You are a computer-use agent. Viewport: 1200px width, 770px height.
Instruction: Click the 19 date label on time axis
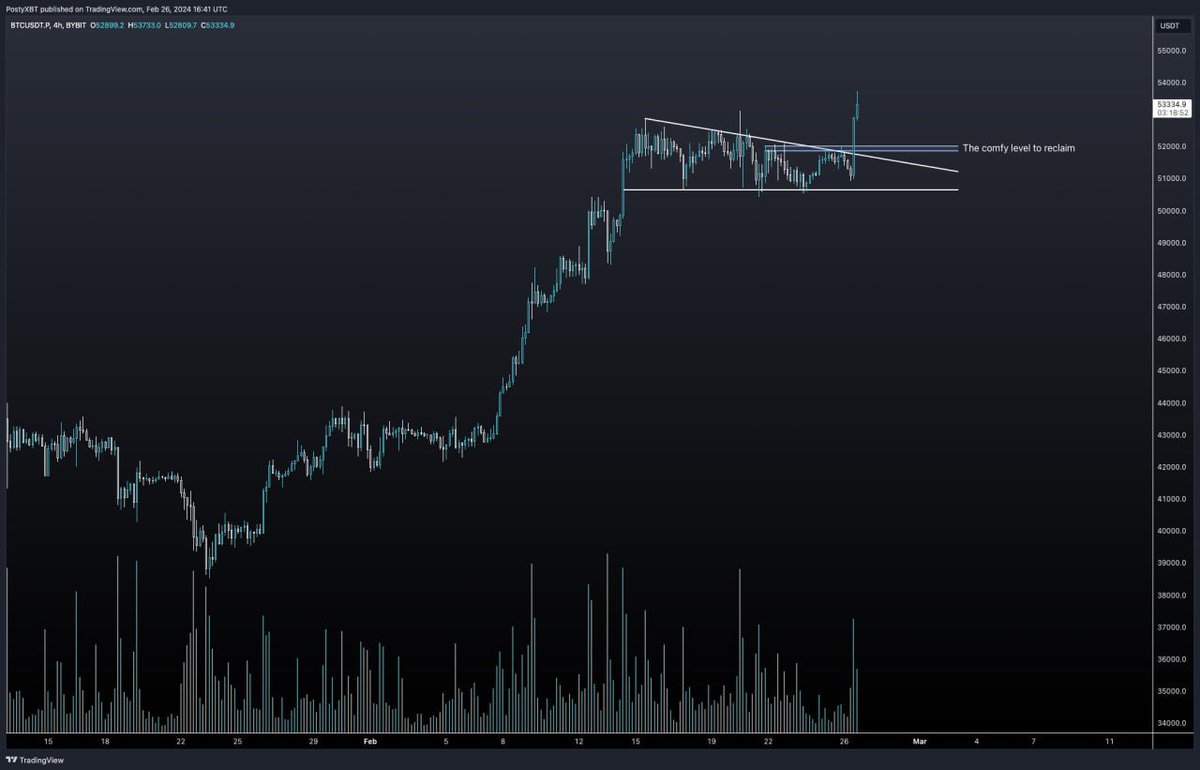tap(711, 741)
